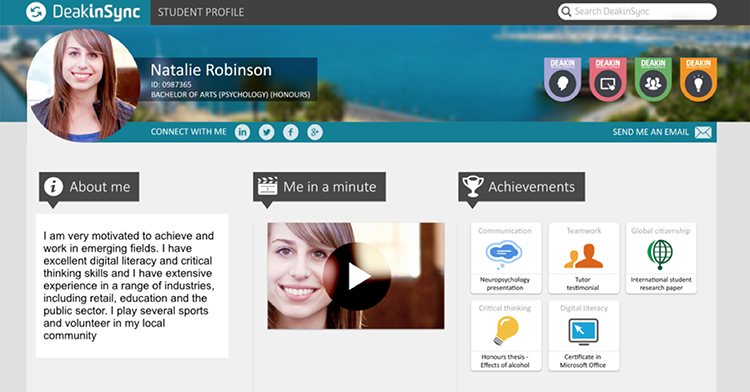Select the name Natalie Robinson
Screen dimensions: 750x392
click(211, 70)
